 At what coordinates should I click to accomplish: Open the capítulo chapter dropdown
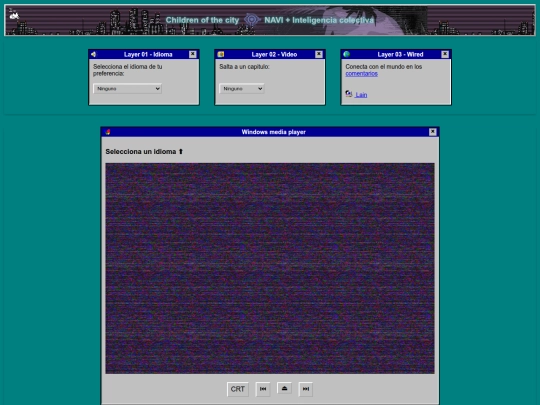(242, 89)
